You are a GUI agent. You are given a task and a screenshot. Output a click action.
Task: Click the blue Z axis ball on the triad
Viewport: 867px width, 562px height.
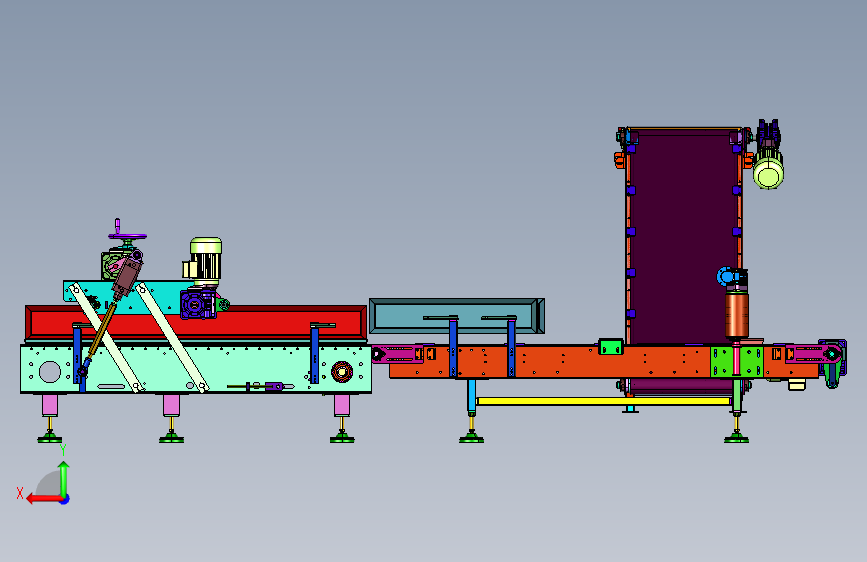coord(65,499)
